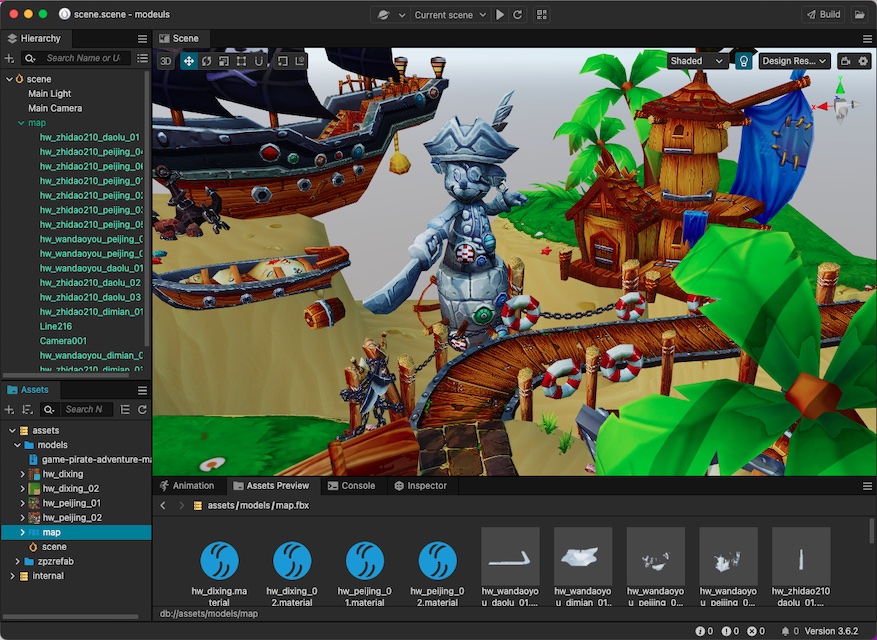Viewport: 877px width, 640px height.
Task: Select the hw_wandaoyou_dimian_01 mesh thumbnail
Action: pos(583,556)
